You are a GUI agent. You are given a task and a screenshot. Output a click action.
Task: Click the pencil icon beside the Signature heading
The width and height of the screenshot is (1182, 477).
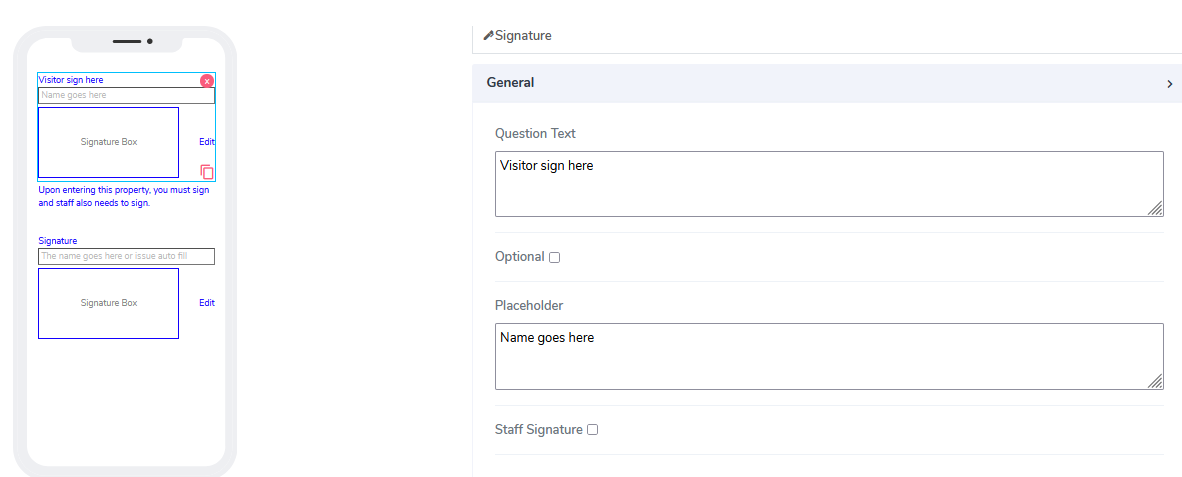click(x=488, y=35)
